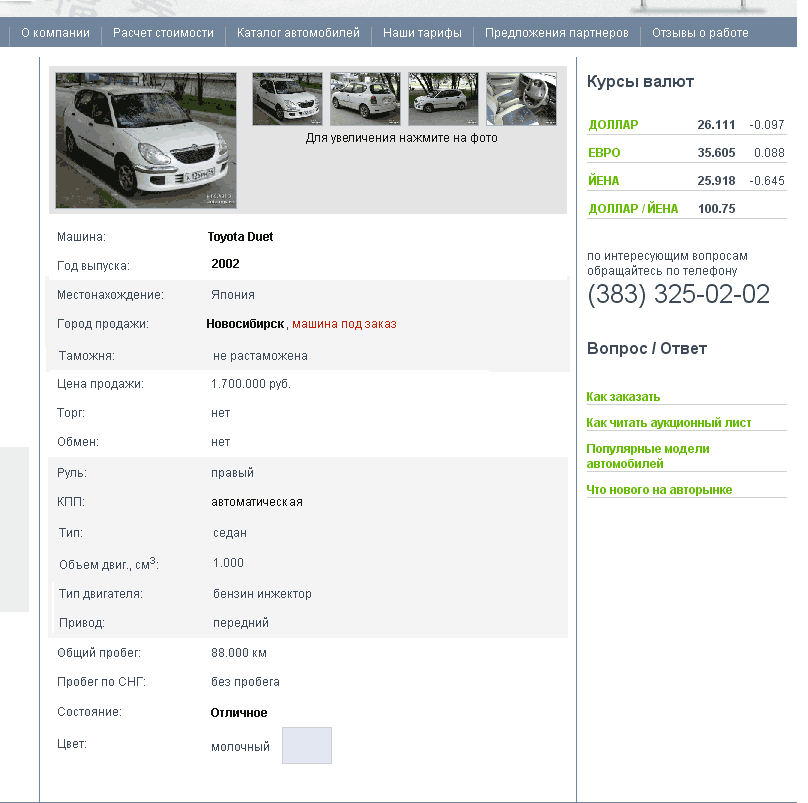
Task: Click the '100.75' dollar/yen value
Action: point(716,209)
